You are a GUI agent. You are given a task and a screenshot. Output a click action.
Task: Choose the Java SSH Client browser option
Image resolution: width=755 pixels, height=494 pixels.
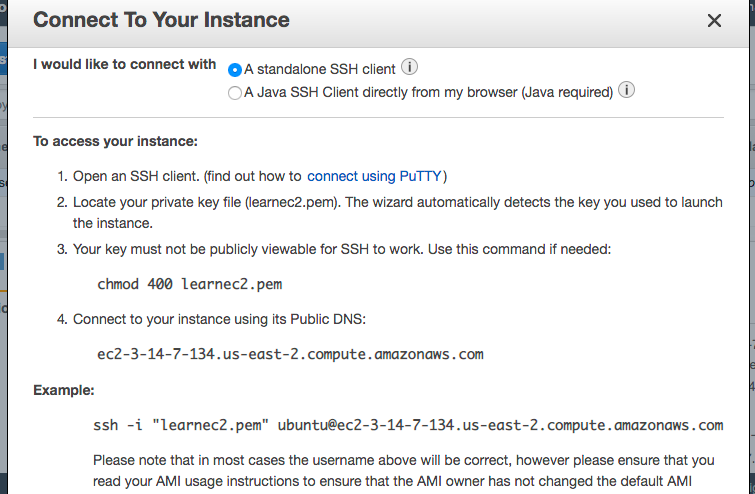click(x=235, y=93)
